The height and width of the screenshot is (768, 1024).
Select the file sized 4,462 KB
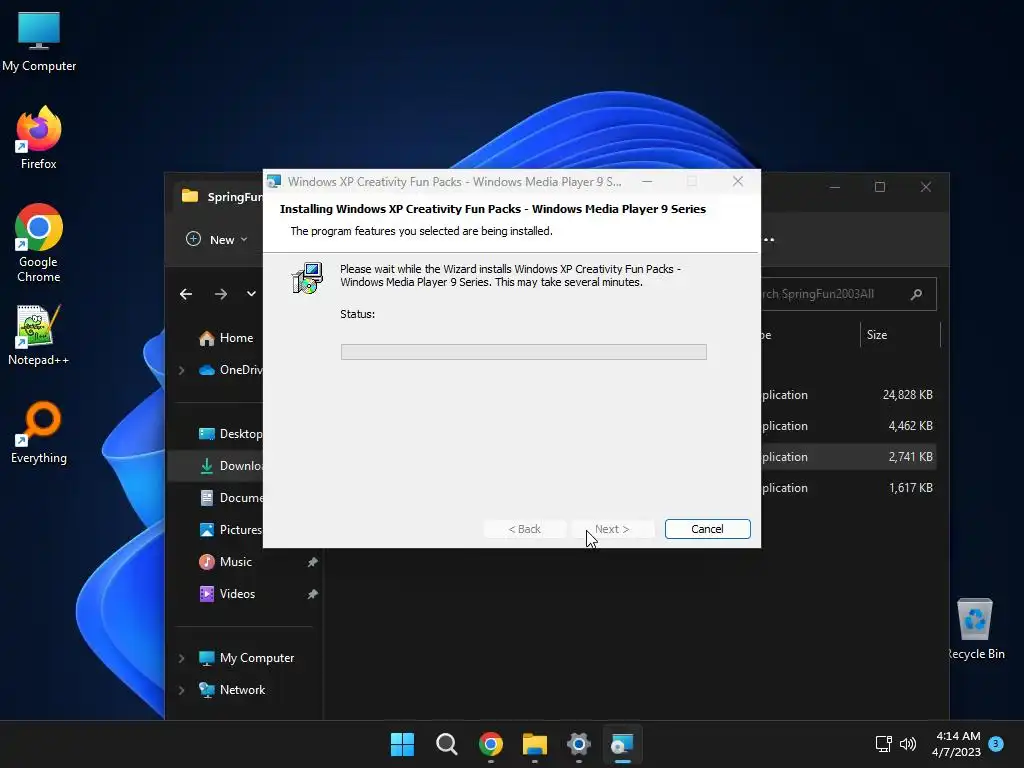tap(848, 426)
